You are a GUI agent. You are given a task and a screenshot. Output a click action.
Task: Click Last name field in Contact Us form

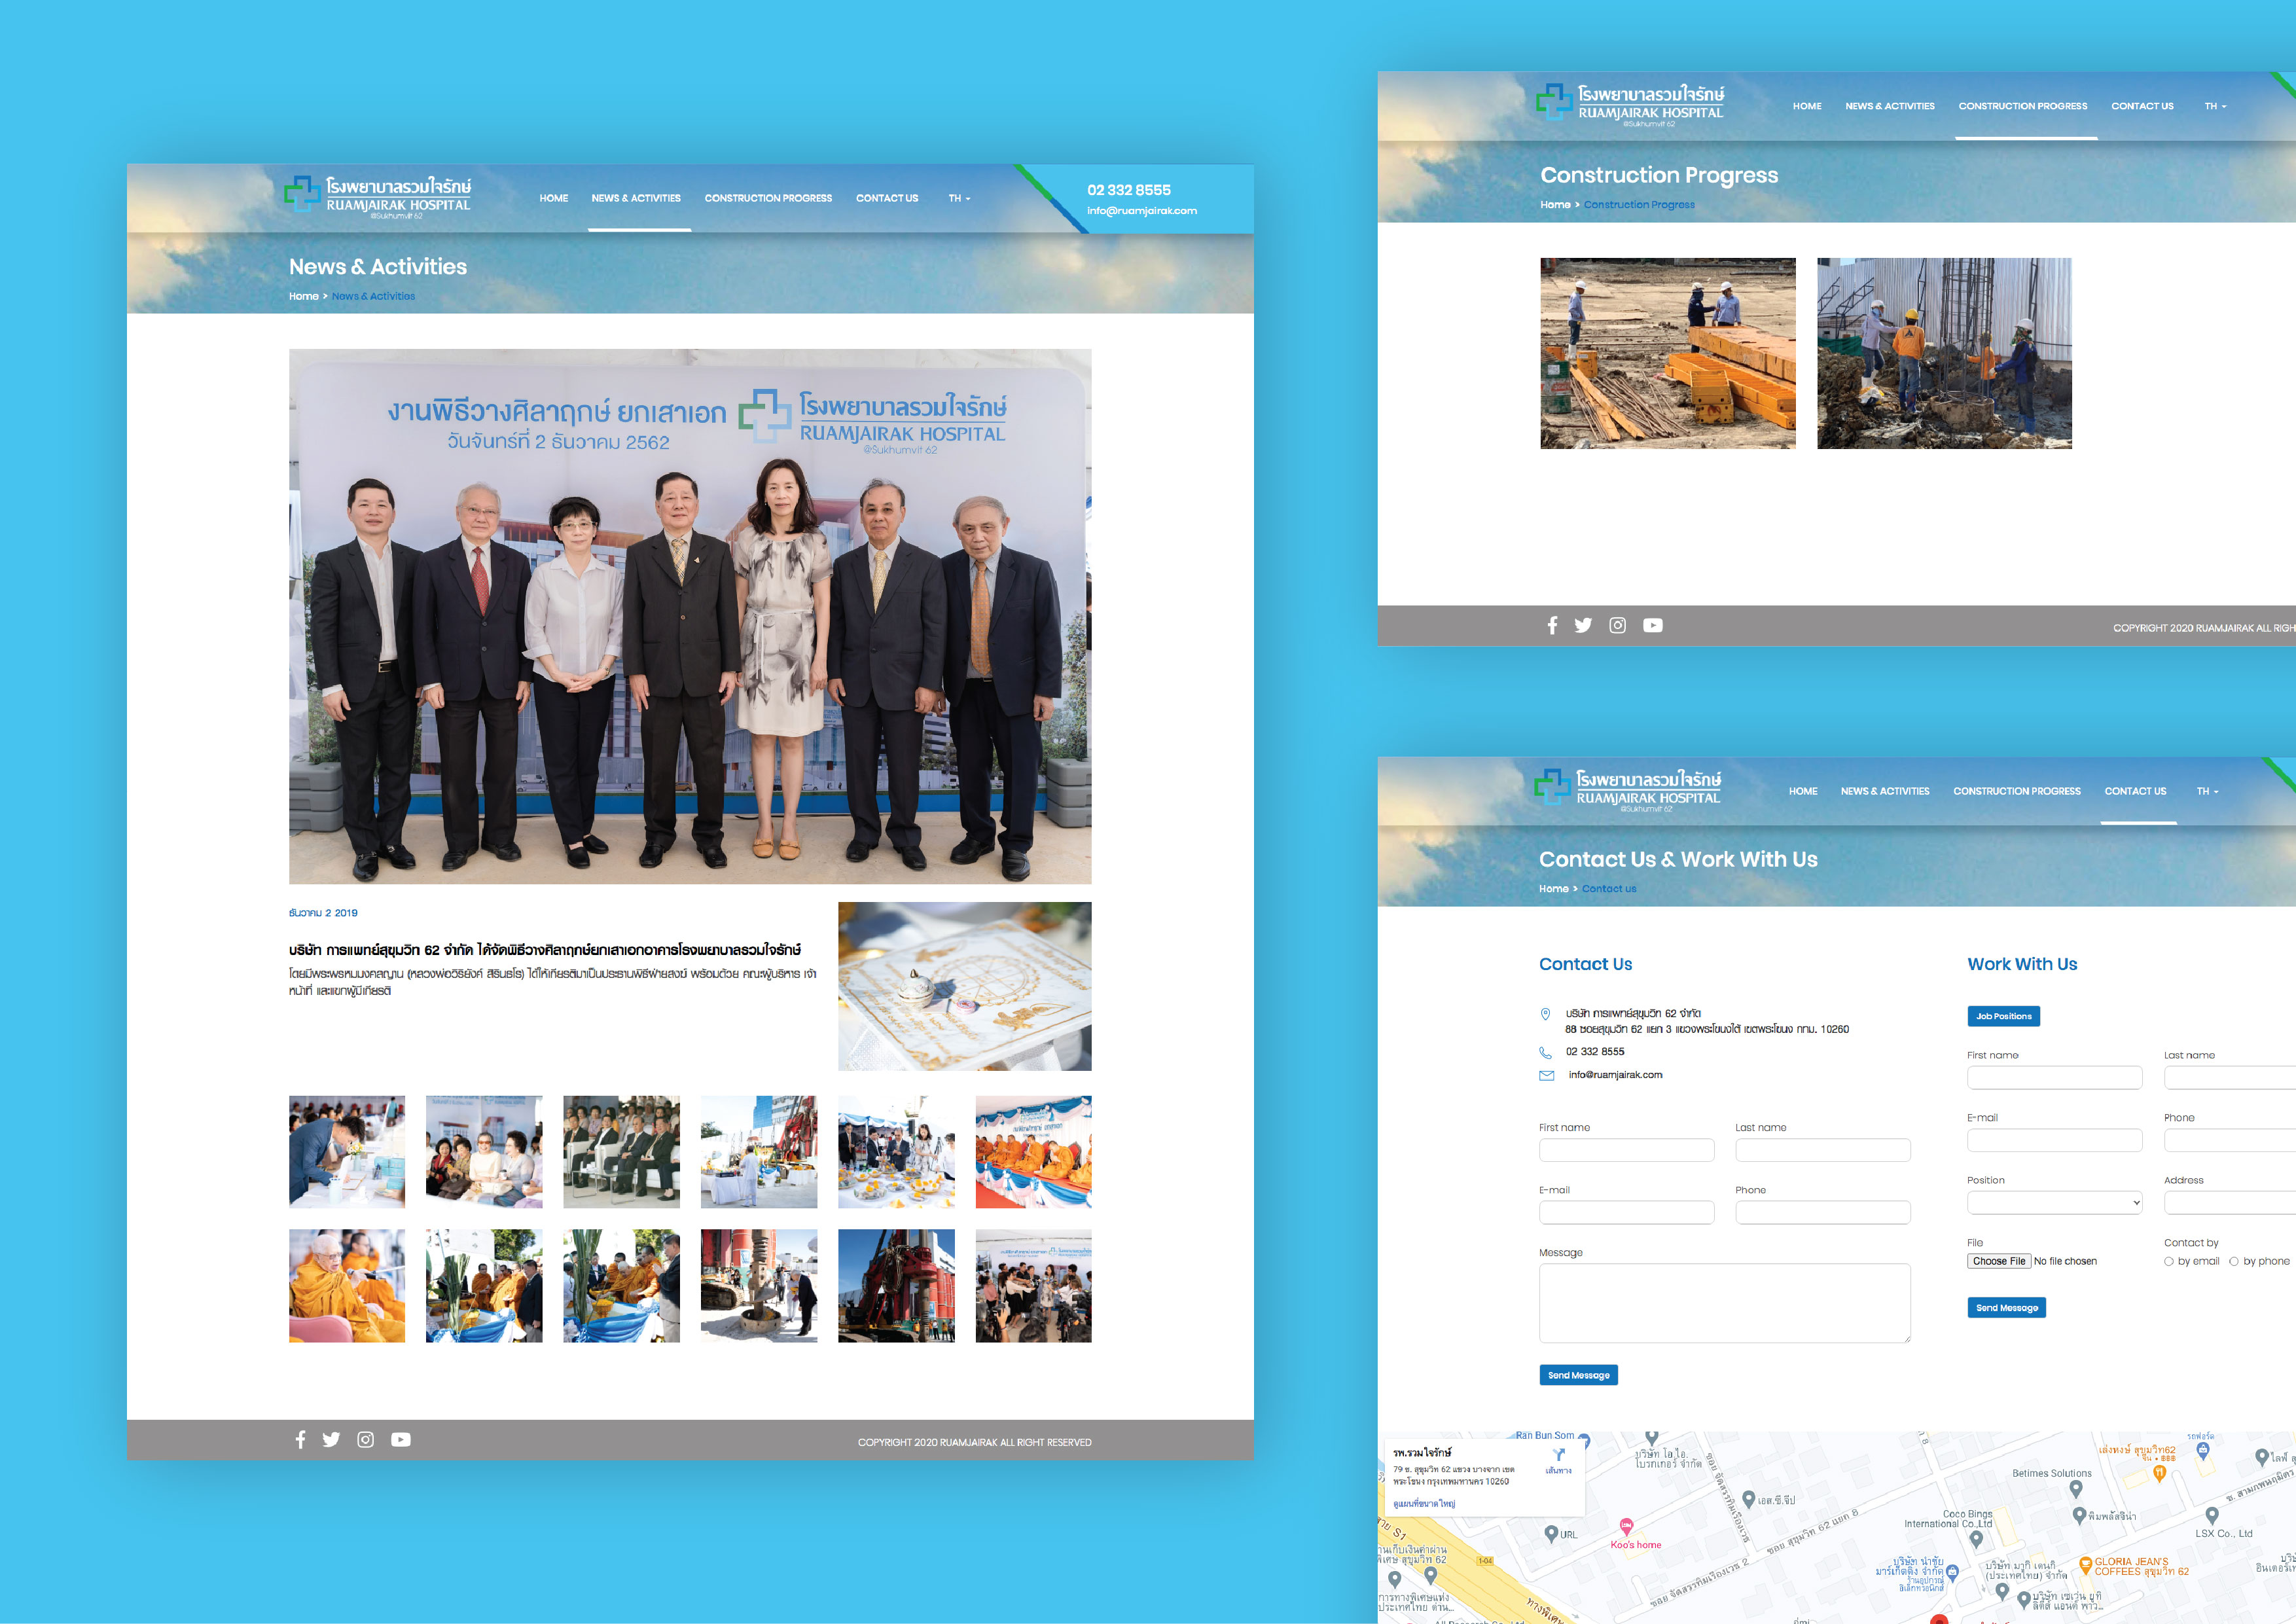coord(1823,1150)
